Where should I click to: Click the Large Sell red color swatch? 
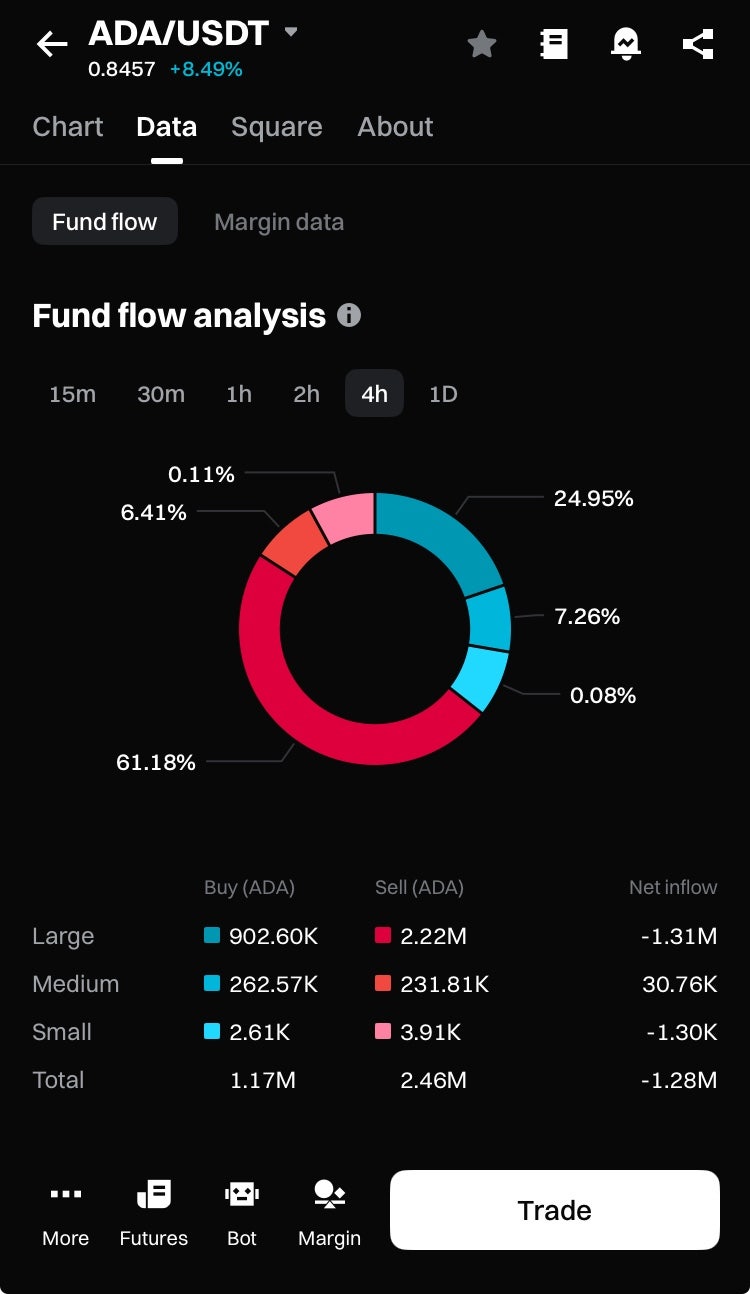coord(383,936)
